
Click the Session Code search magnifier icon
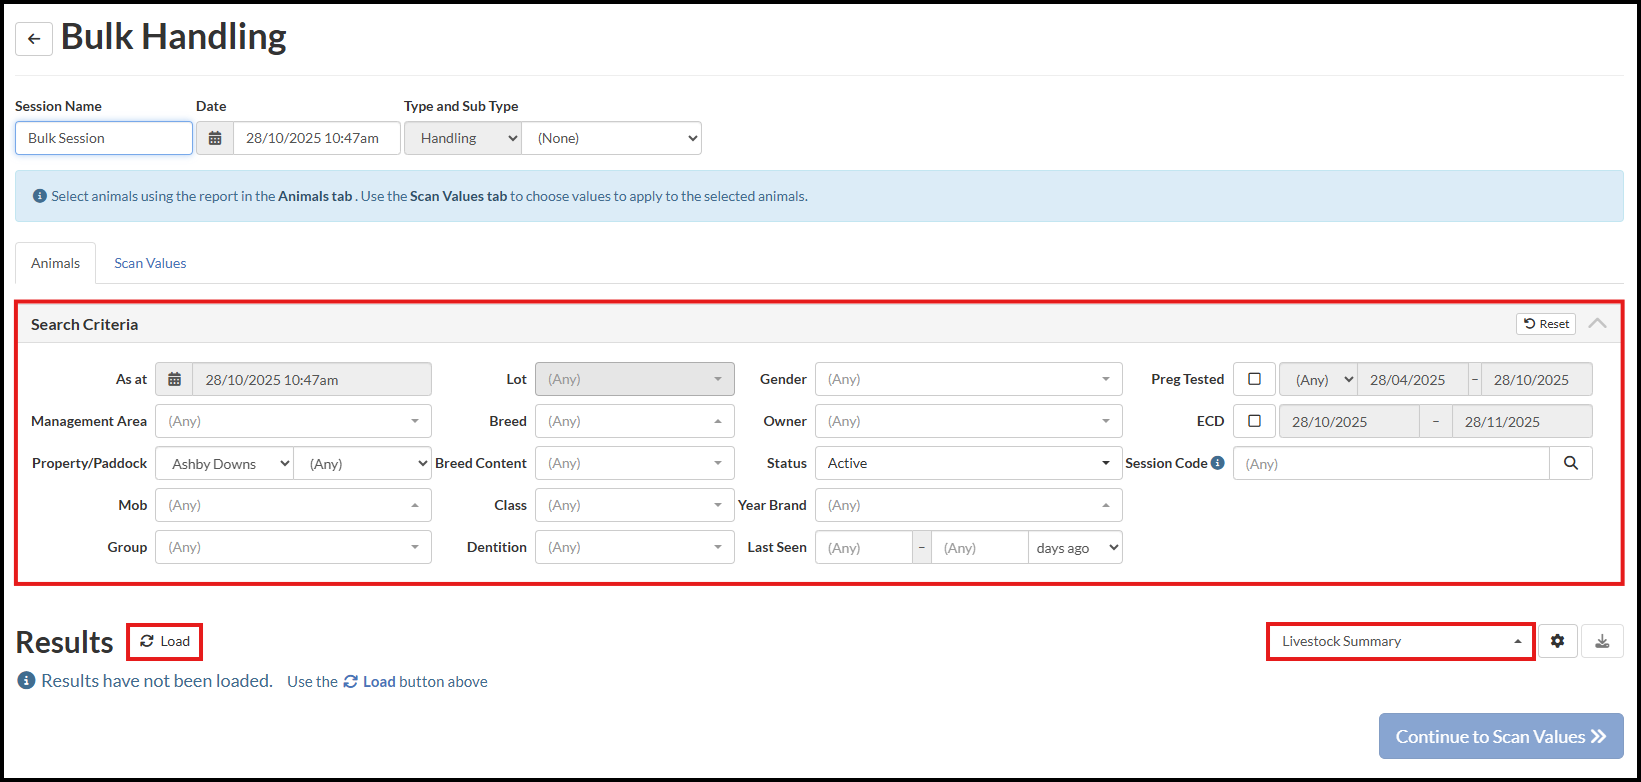1570,463
